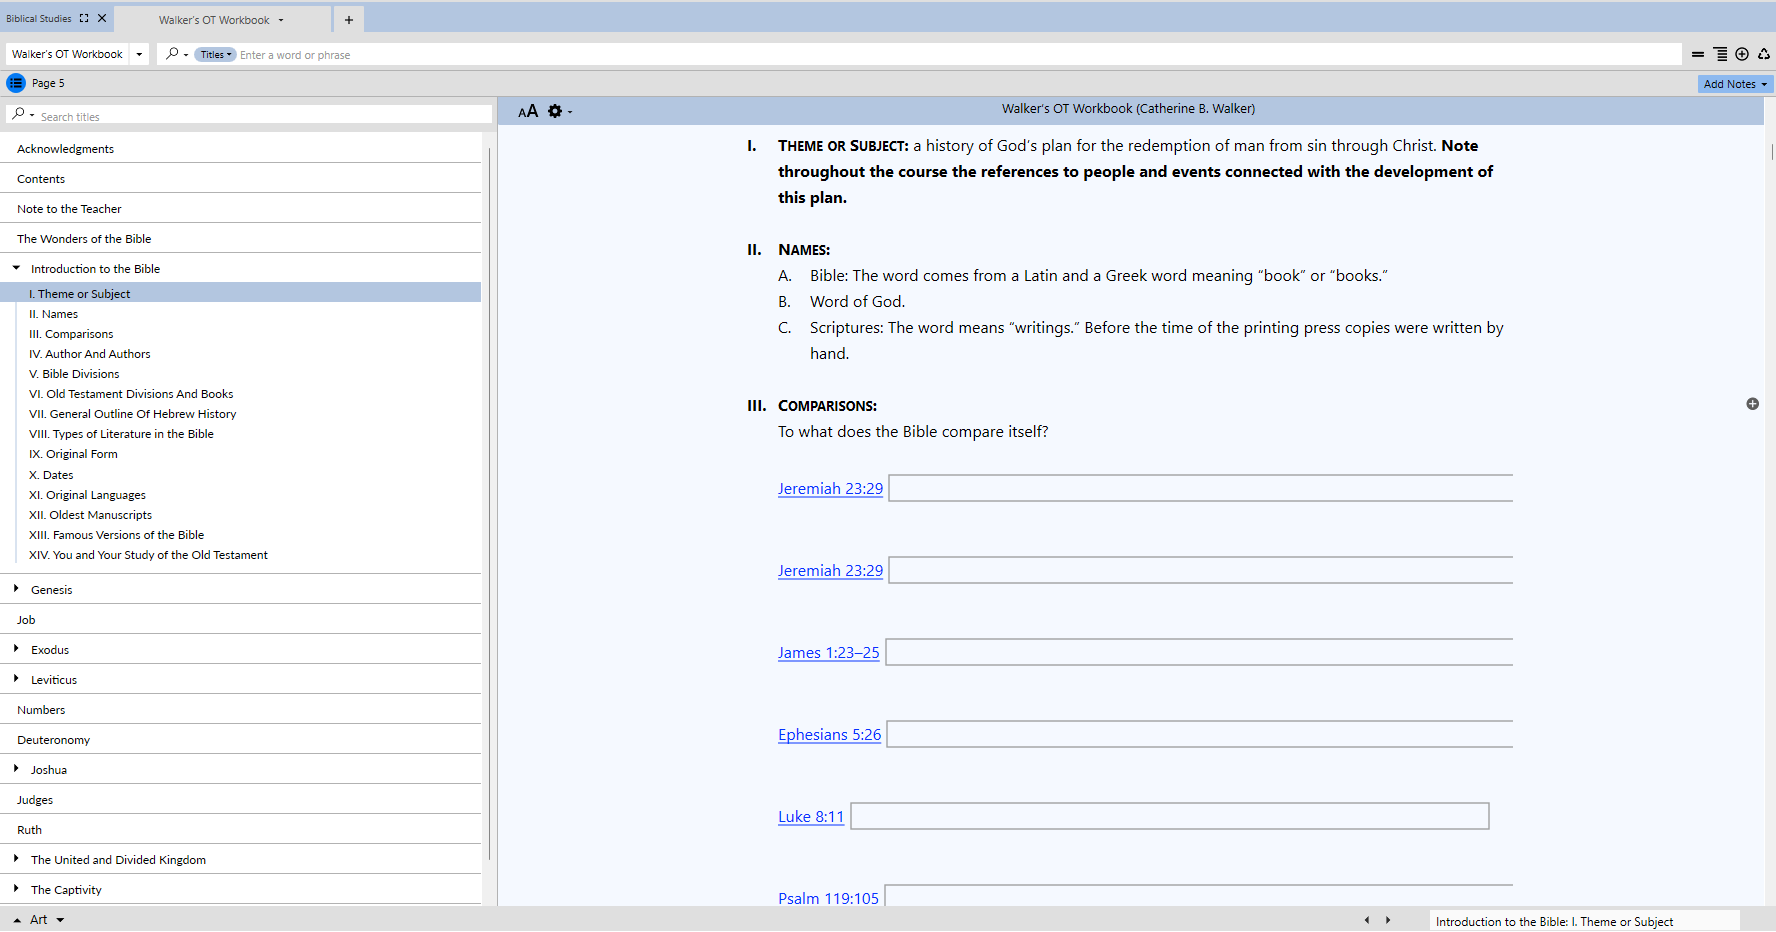
Task: Toggle the blue table of contents button
Action: [16, 83]
